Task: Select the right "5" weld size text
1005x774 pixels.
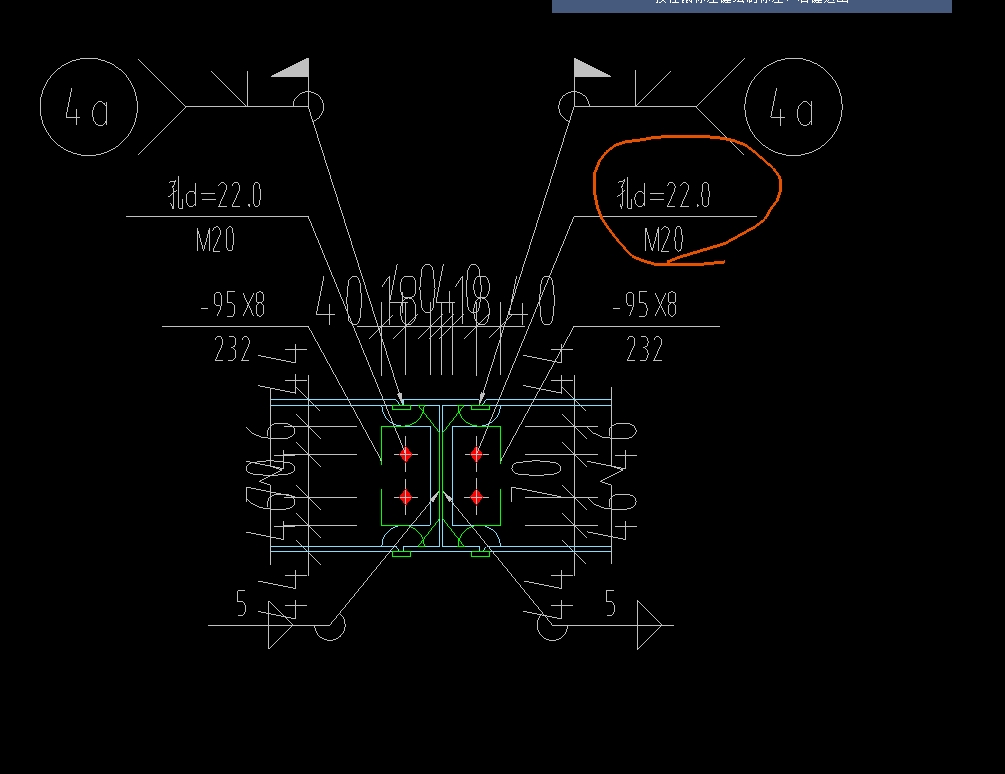Action: pos(610,603)
